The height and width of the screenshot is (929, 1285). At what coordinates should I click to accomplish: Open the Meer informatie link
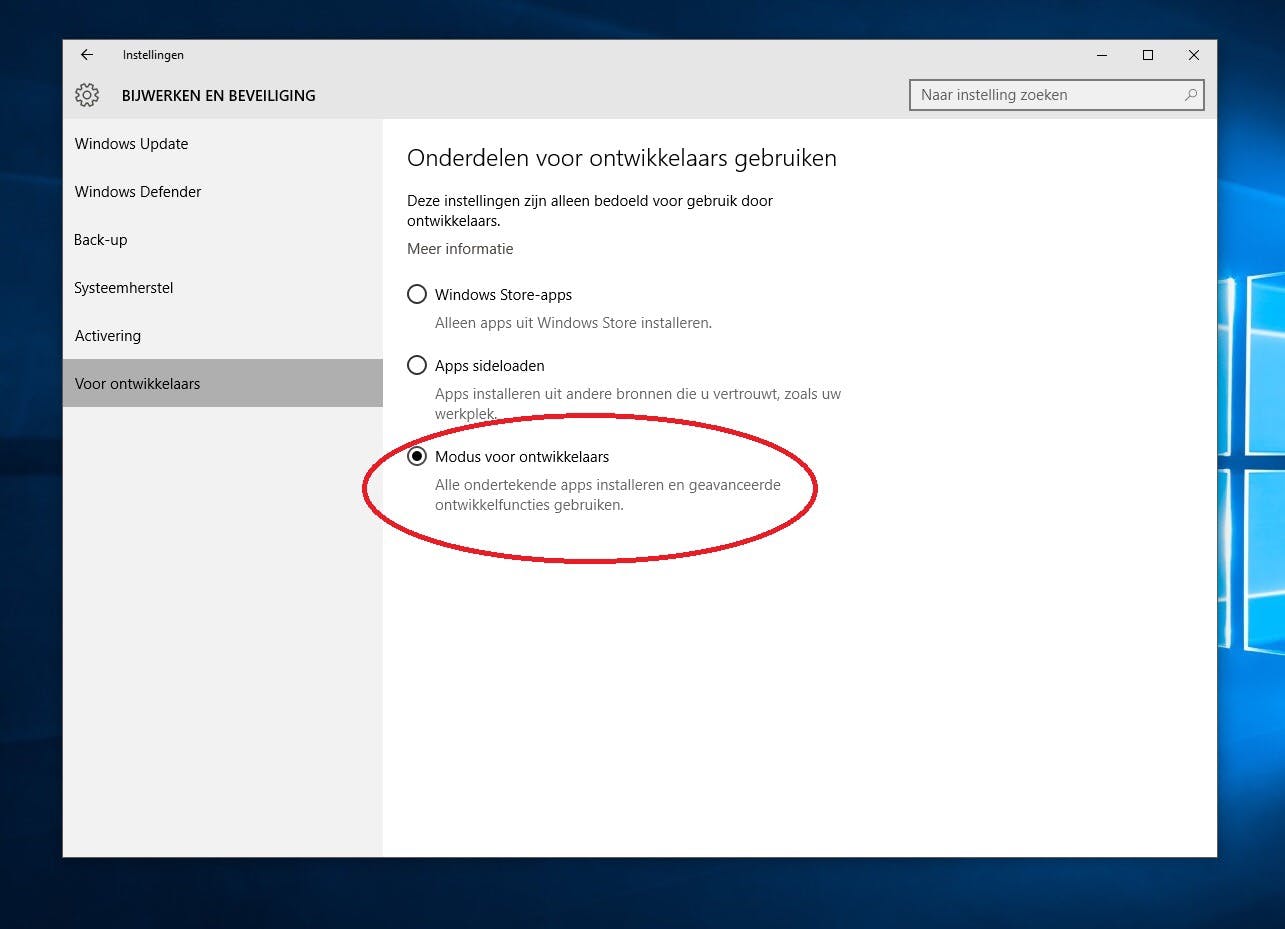click(x=460, y=249)
